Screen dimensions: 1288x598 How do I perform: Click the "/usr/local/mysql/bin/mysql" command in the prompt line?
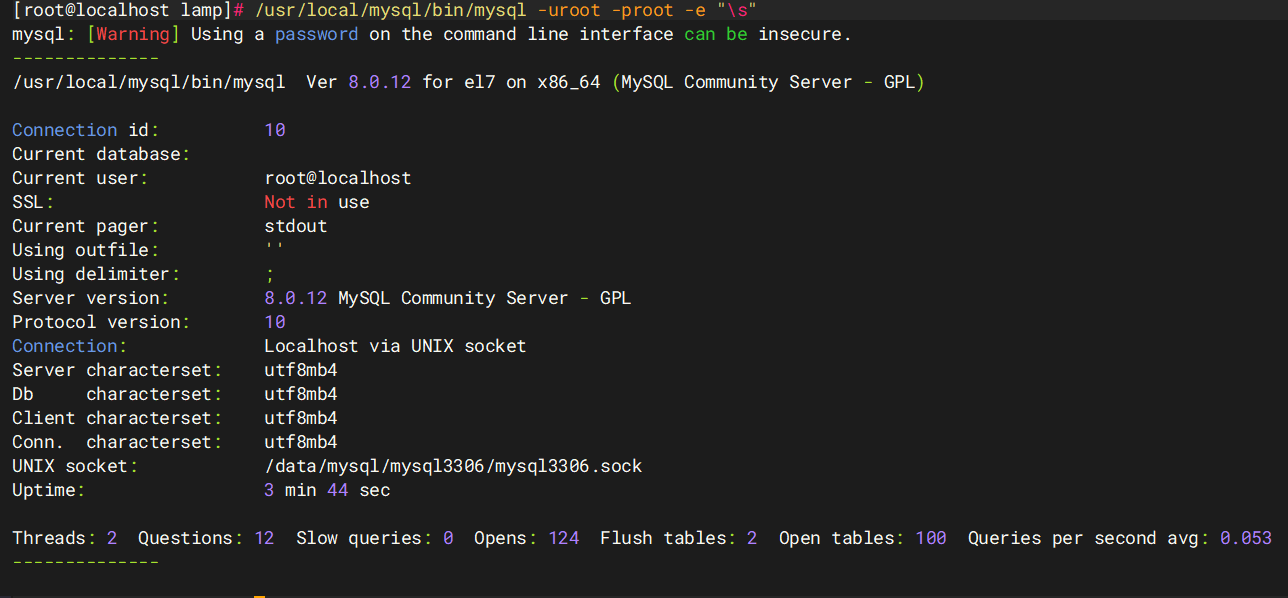click(391, 10)
